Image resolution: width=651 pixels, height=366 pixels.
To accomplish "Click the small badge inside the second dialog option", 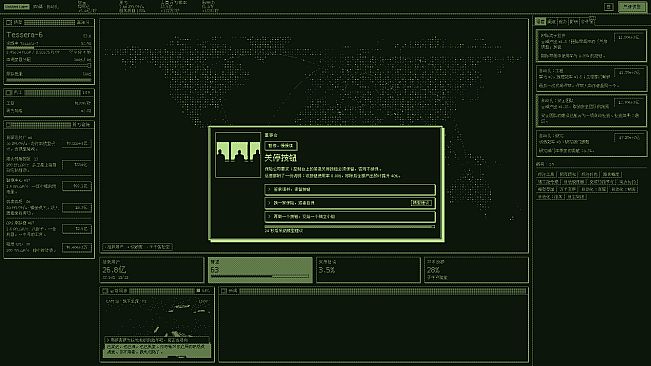I will [421, 203].
